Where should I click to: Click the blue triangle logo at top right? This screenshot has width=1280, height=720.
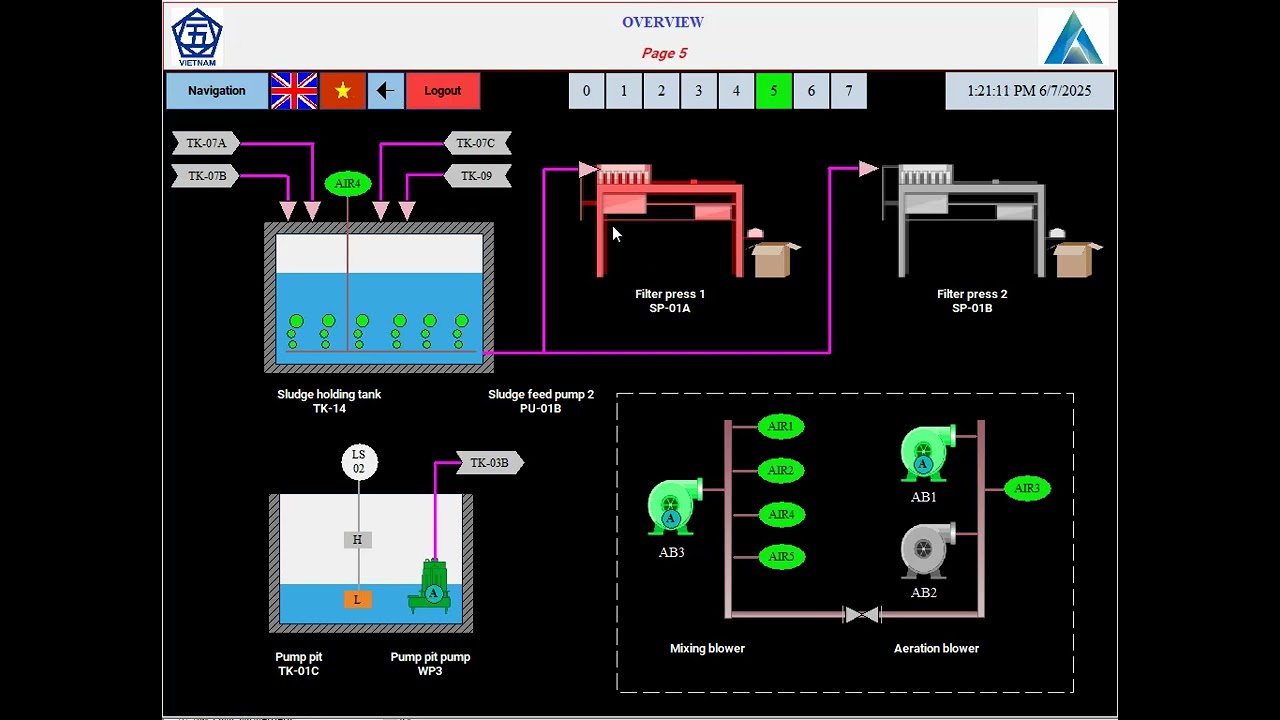1073,37
